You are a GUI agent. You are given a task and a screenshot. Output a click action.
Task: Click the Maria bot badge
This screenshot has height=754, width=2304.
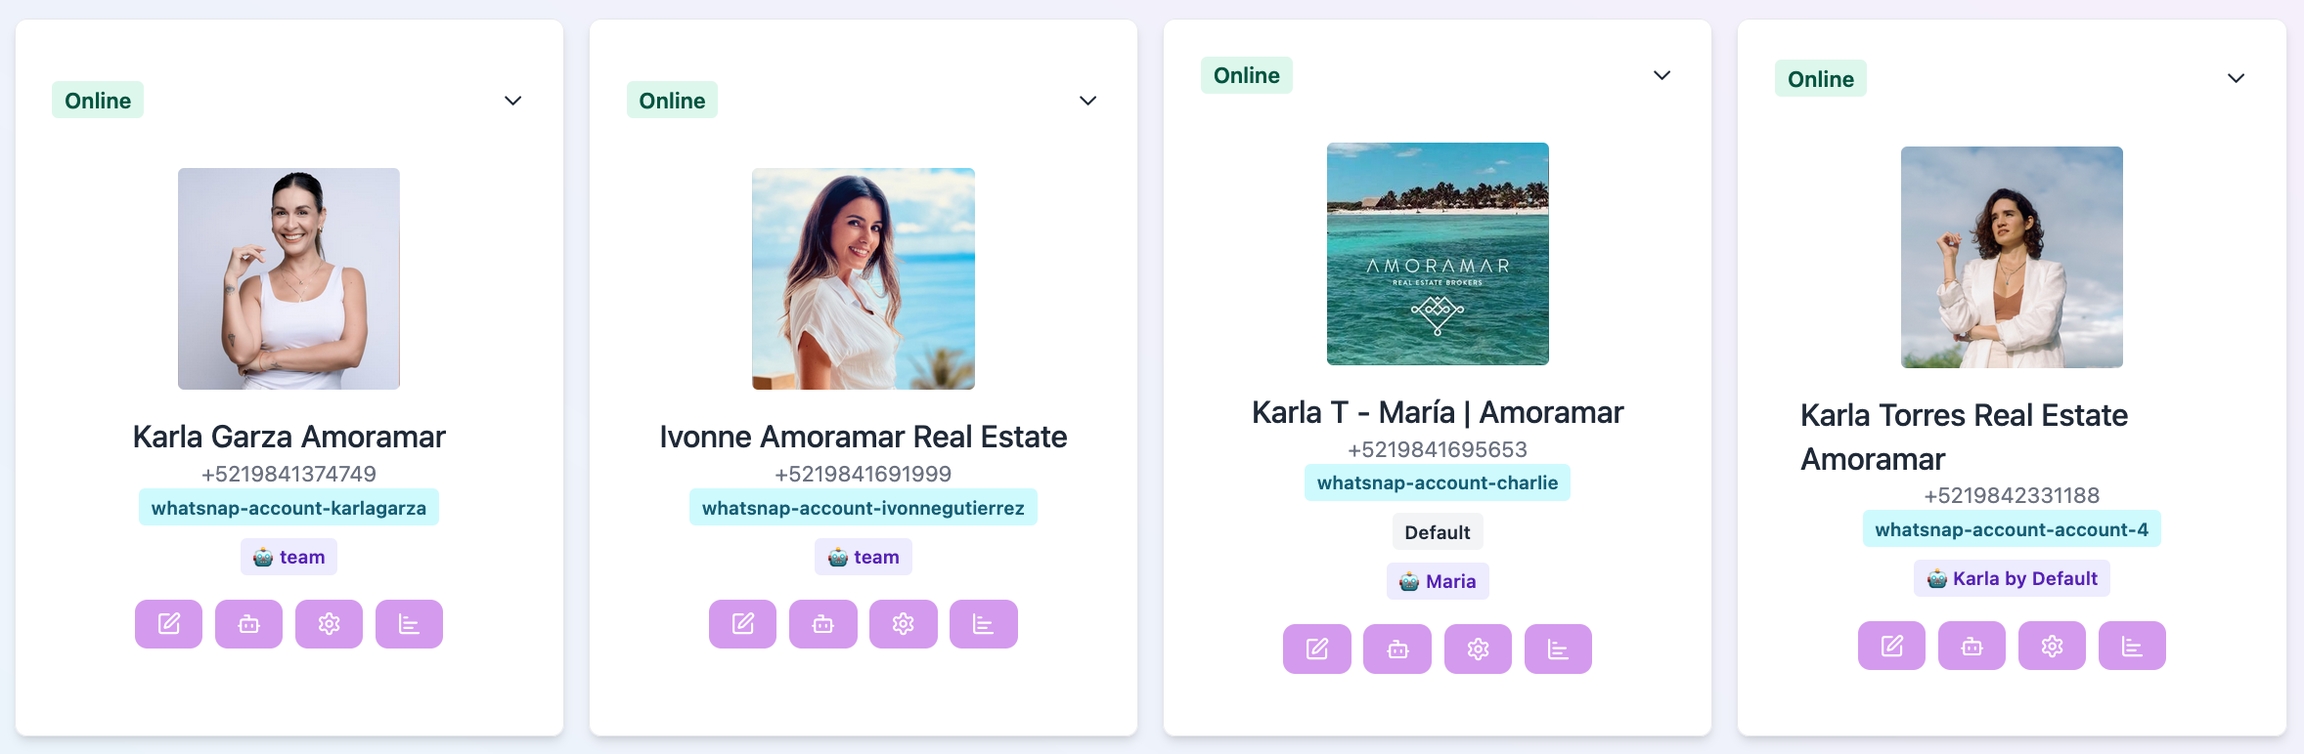[x=1437, y=581]
